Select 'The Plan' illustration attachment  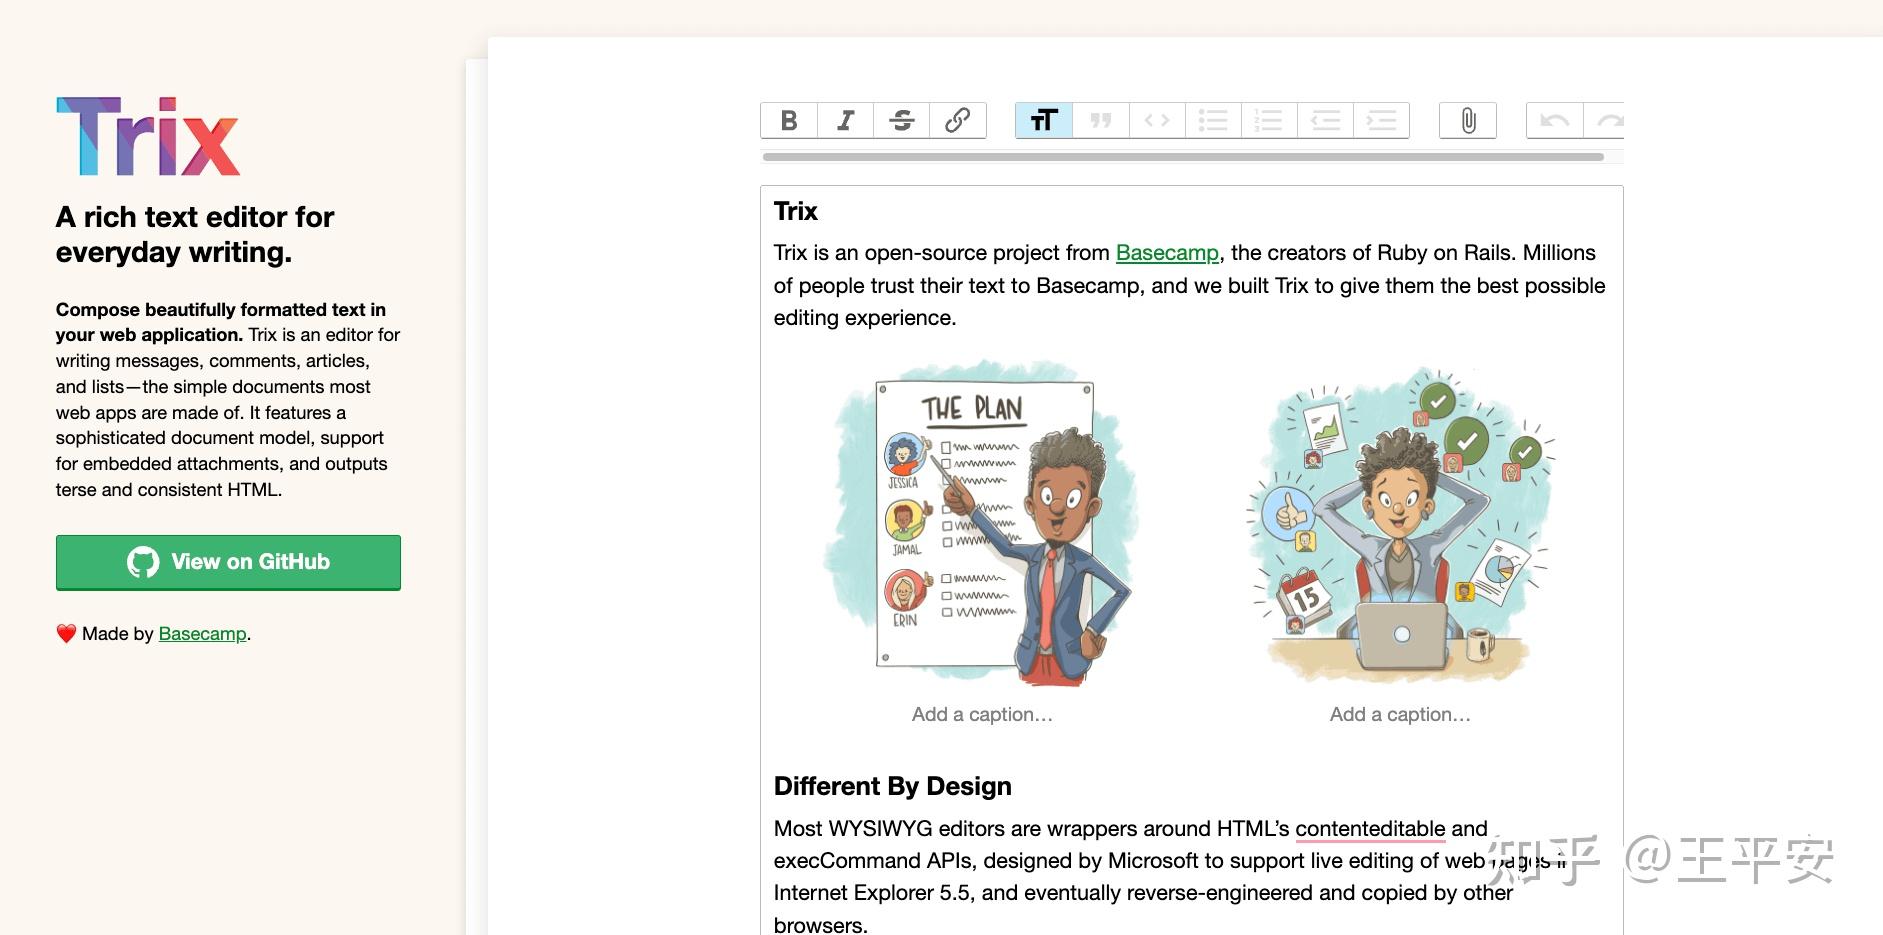tap(981, 523)
